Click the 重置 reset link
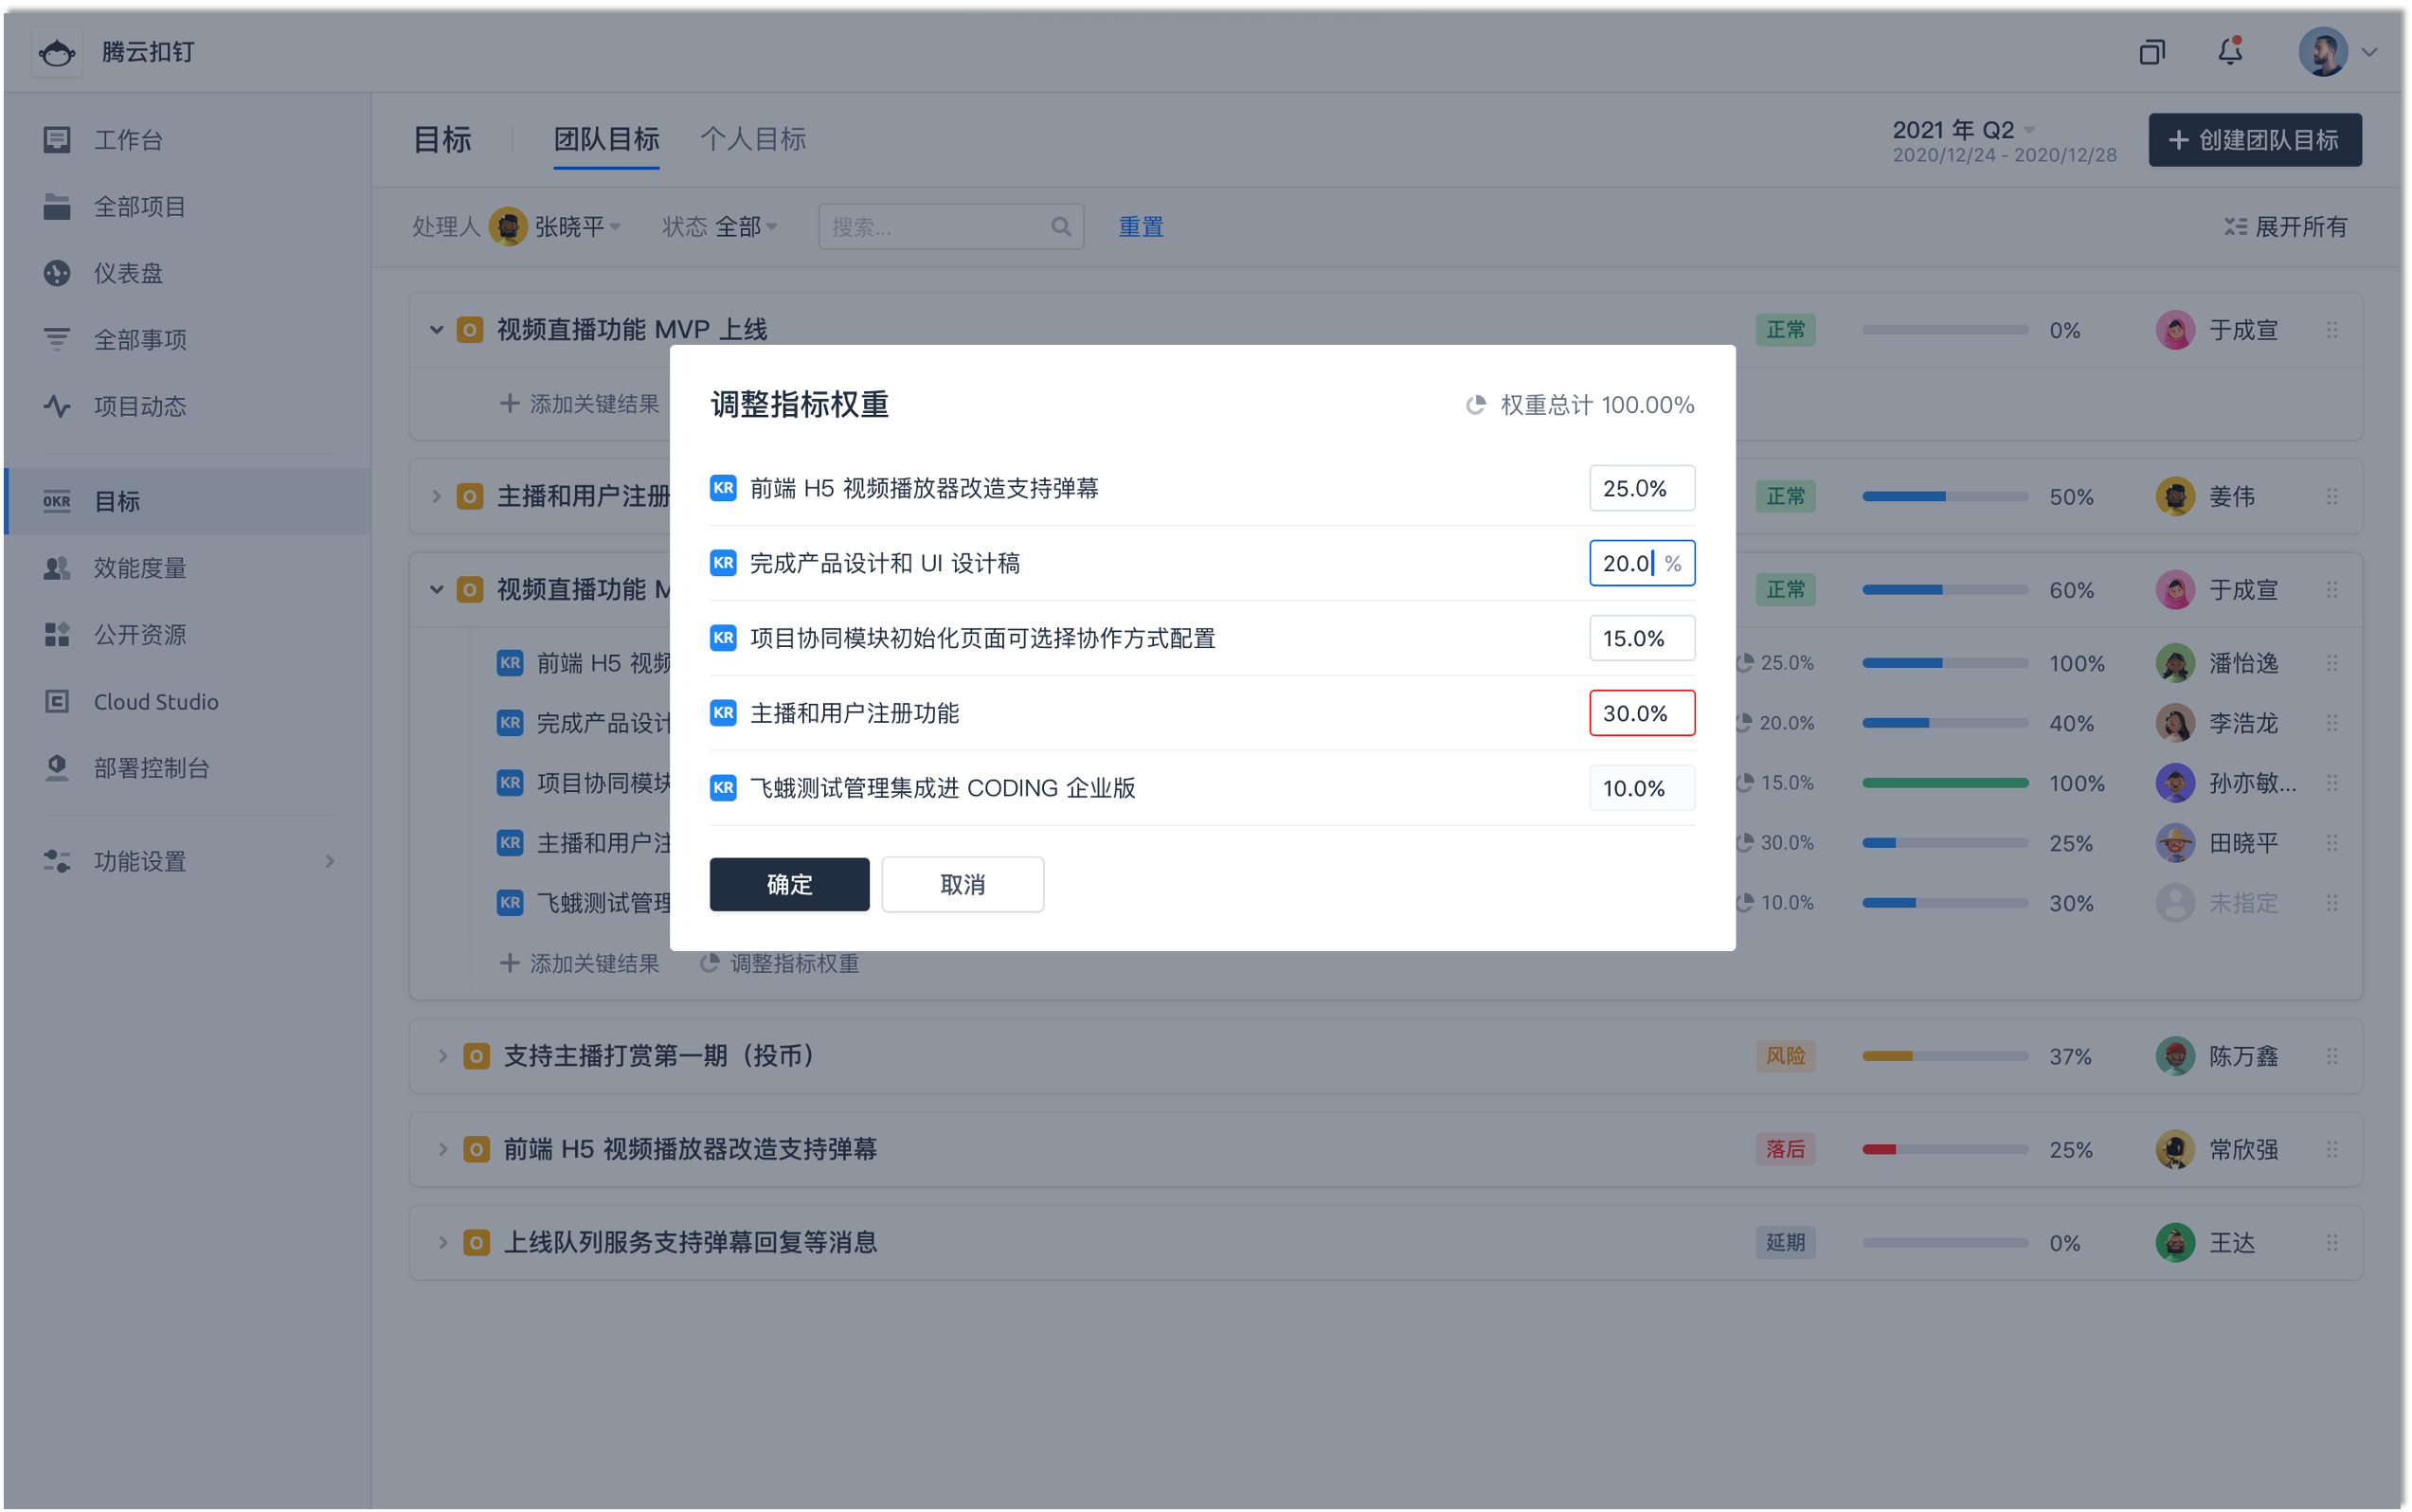Image resolution: width=2412 pixels, height=1512 pixels. [1140, 226]
